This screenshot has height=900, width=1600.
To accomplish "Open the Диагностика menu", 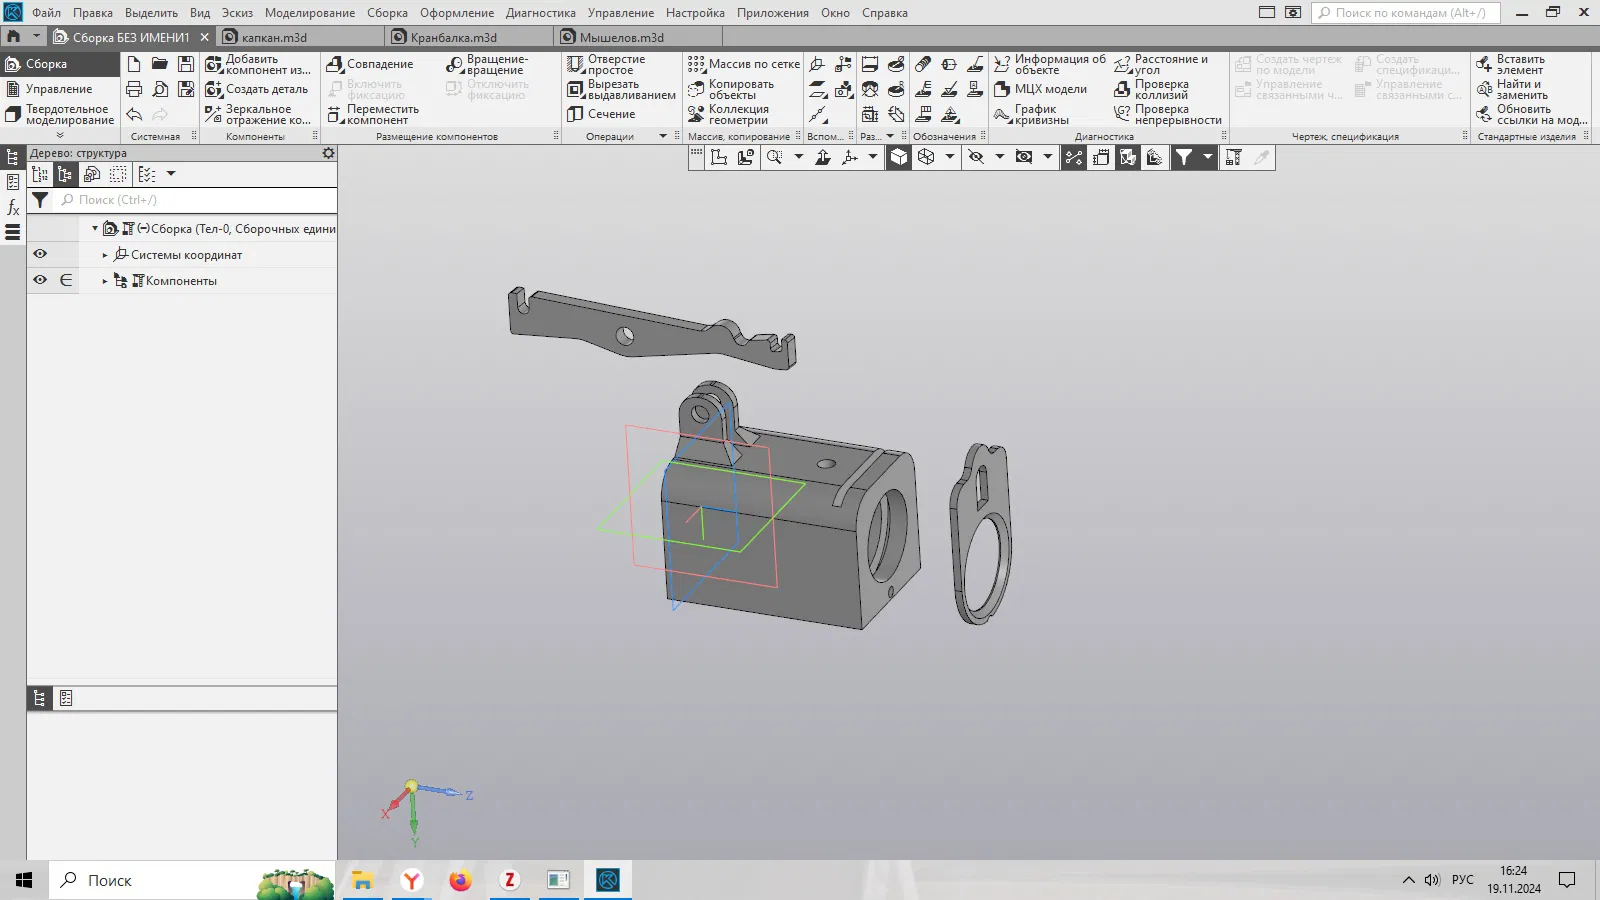I will click(540, 13).
